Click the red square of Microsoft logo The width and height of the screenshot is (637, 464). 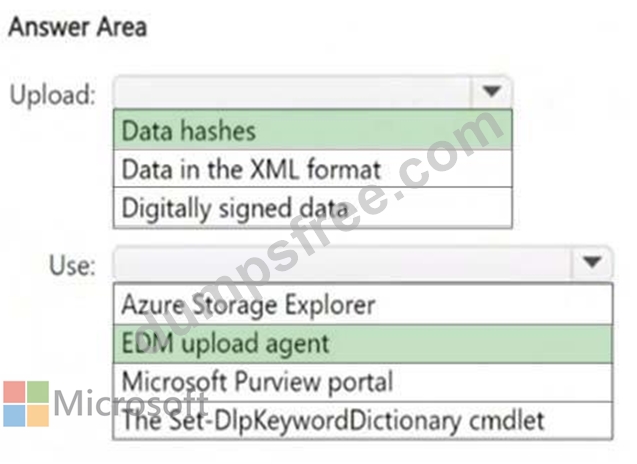pyautogui.click(x=14, y=392)
